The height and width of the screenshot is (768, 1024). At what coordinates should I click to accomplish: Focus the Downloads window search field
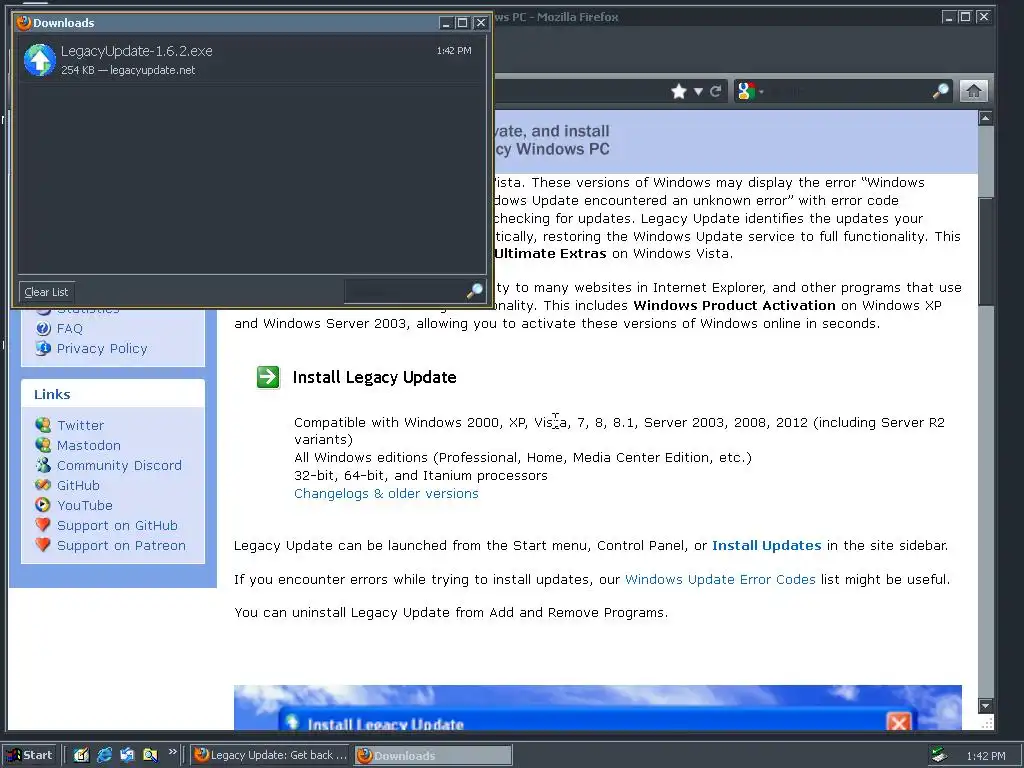[x=405, y=291]
